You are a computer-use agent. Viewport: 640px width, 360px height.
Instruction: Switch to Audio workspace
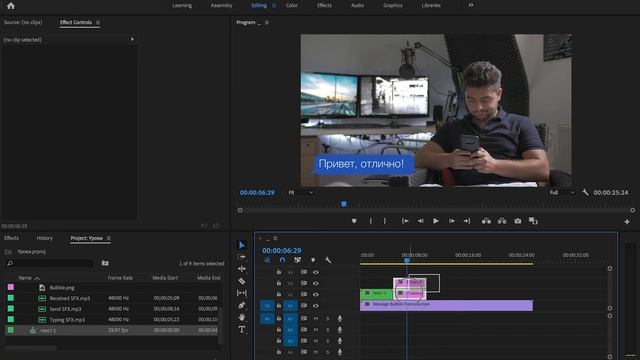coord(358,5)
